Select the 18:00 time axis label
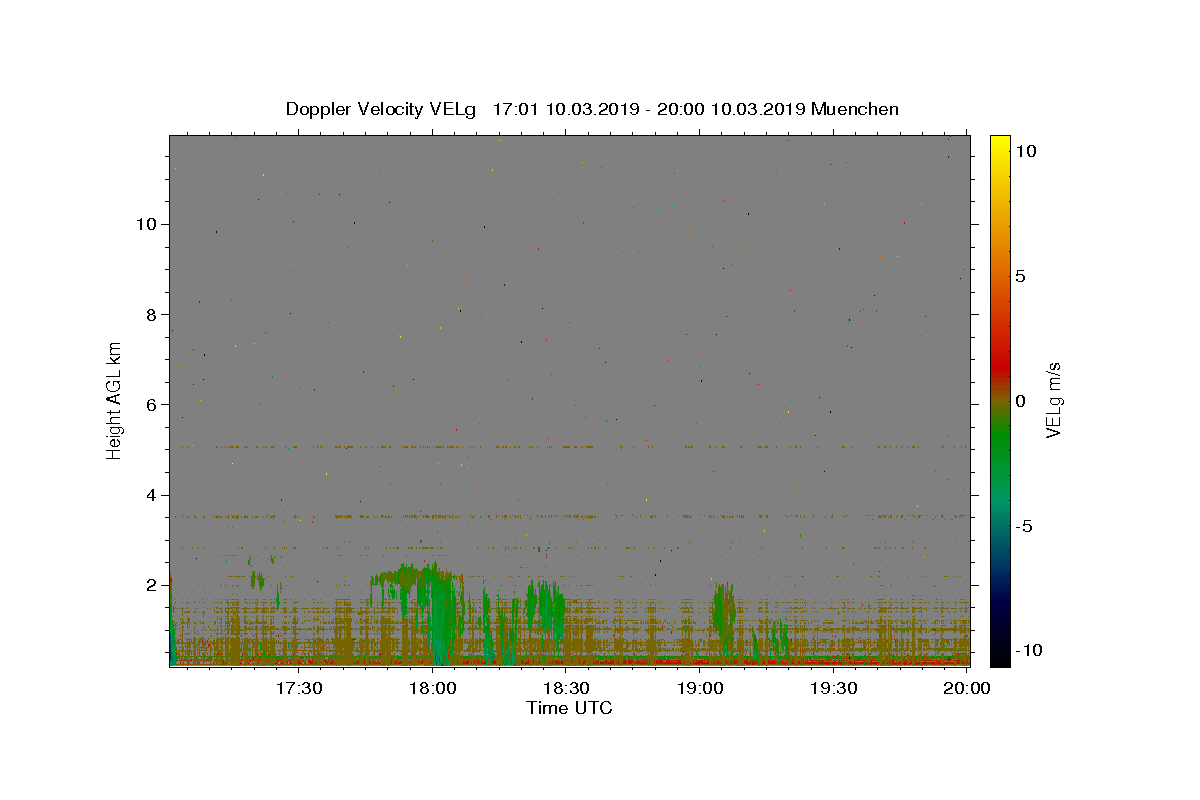Viewport: 1200px width, 800px height. (x=433, y=688)
